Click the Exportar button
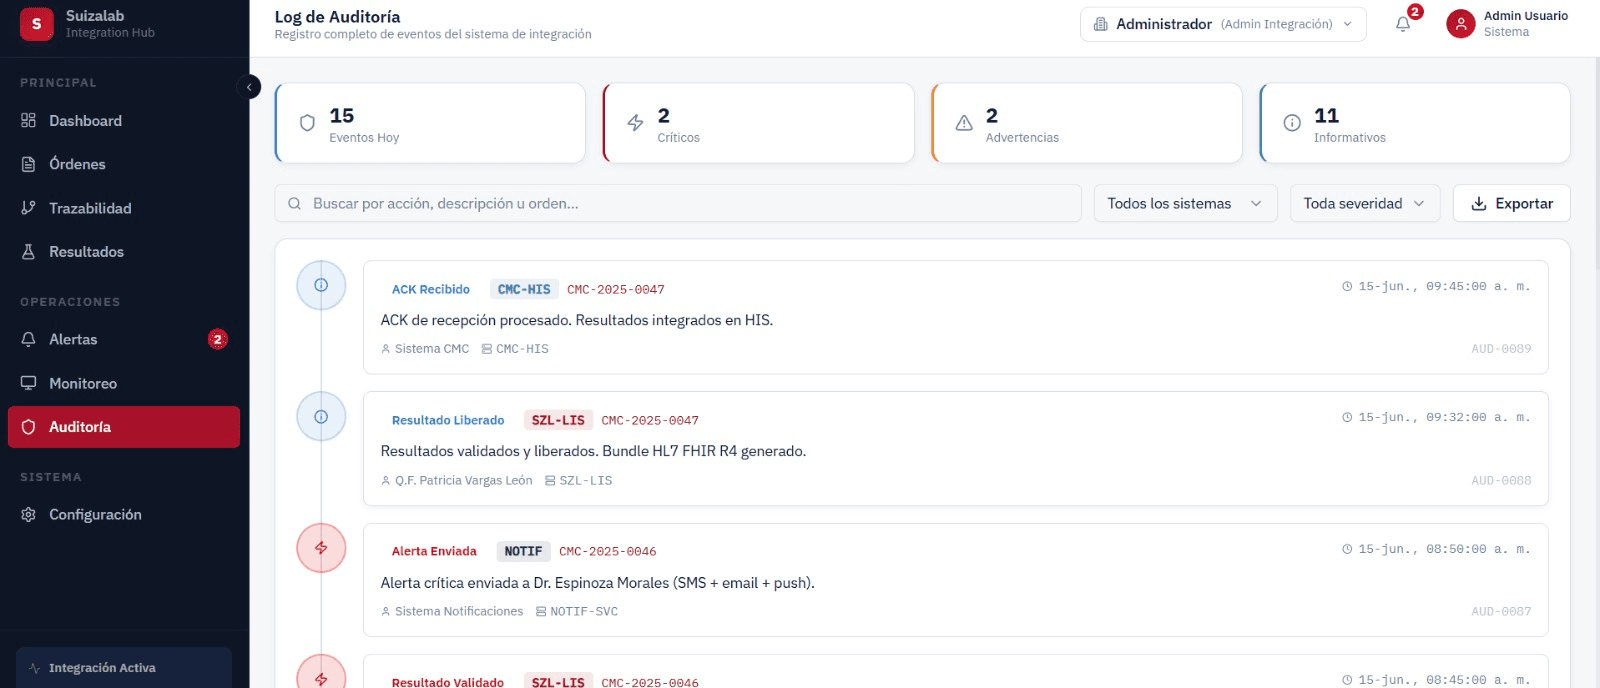Screen dimensions: 1600x688 1511,203
